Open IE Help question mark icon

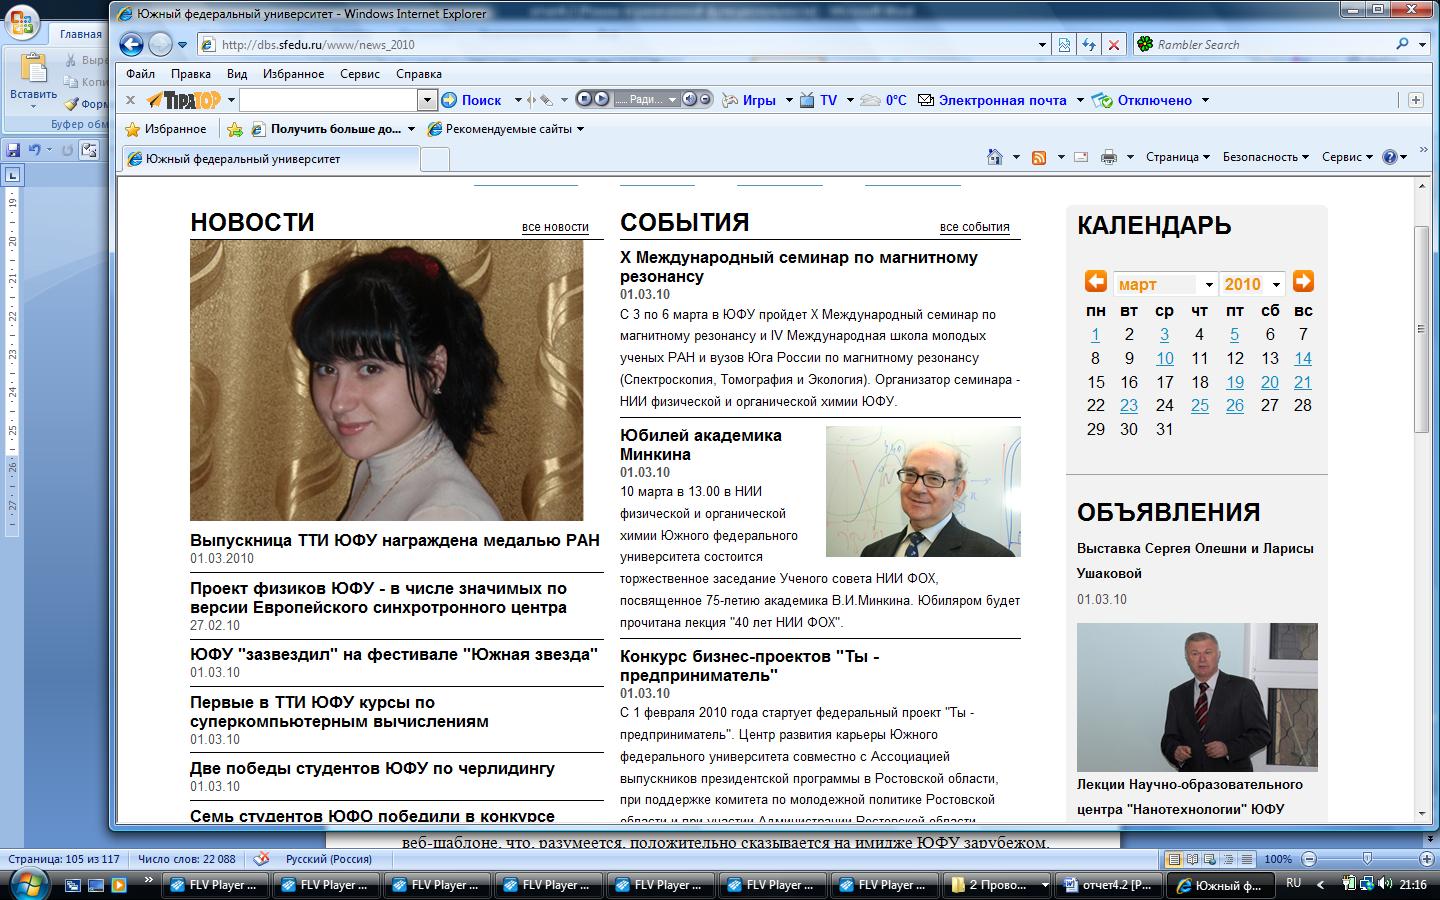click(x=1389, y=157)
